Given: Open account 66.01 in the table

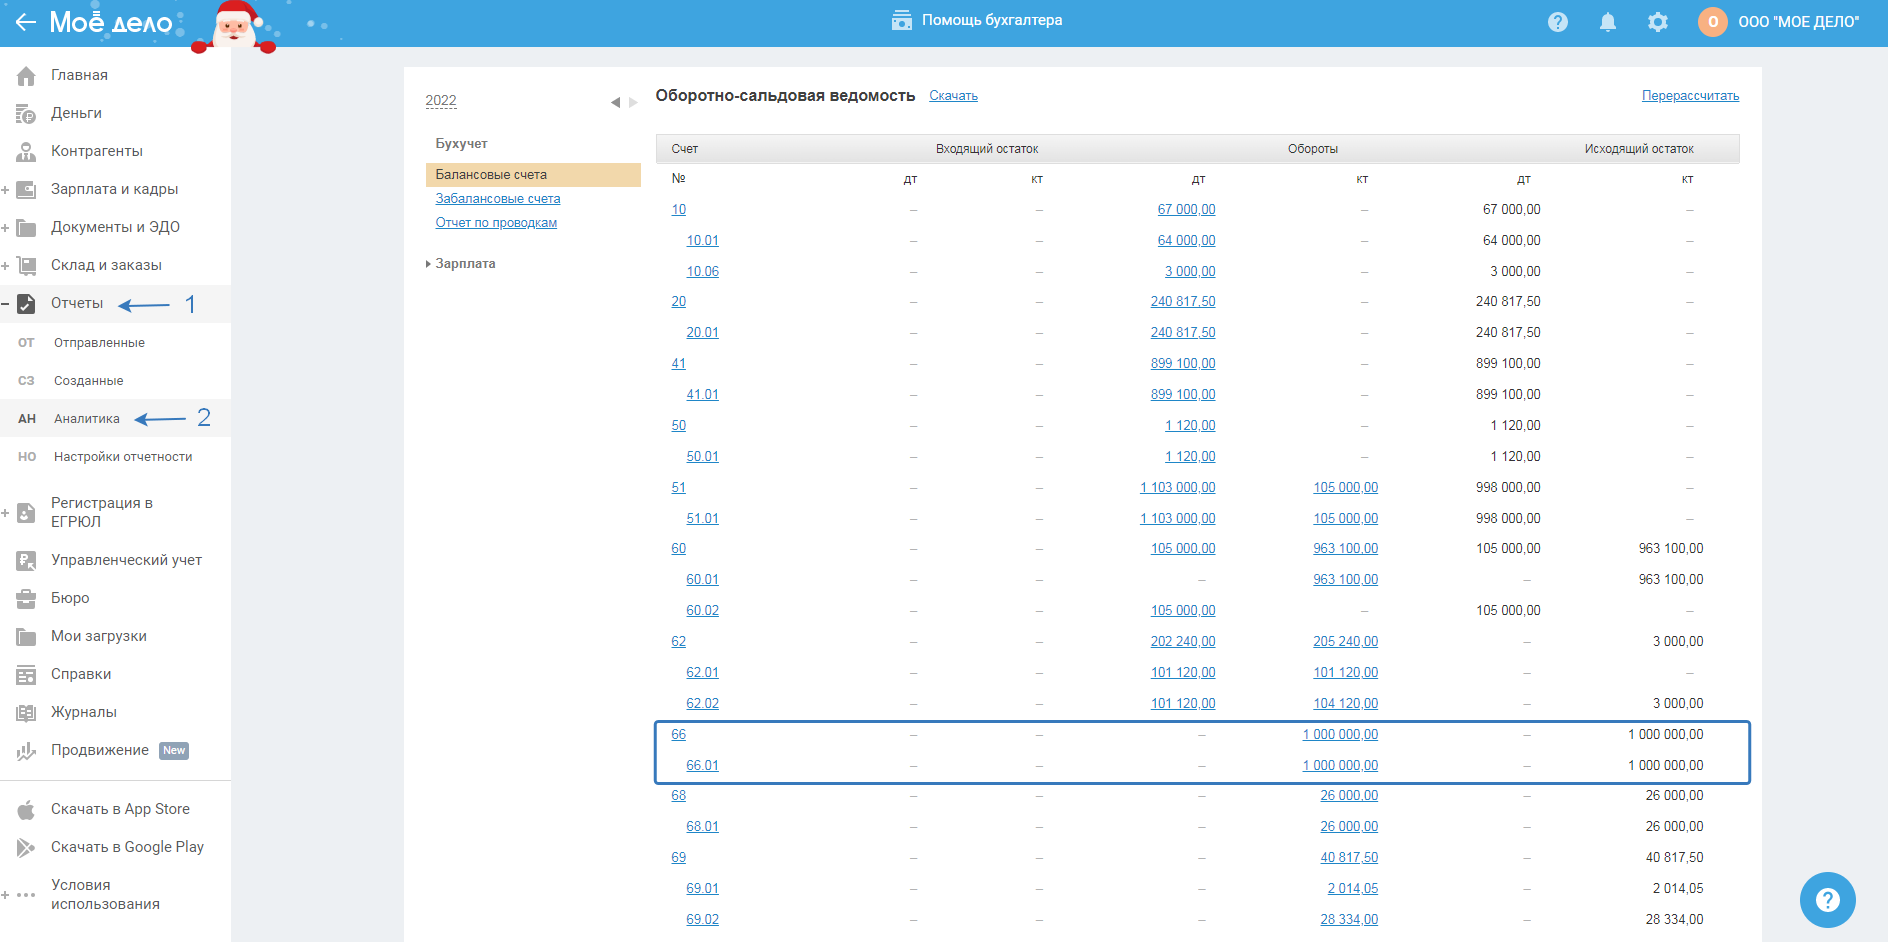Looking at the screenshot, I should [x=702, y=766].
